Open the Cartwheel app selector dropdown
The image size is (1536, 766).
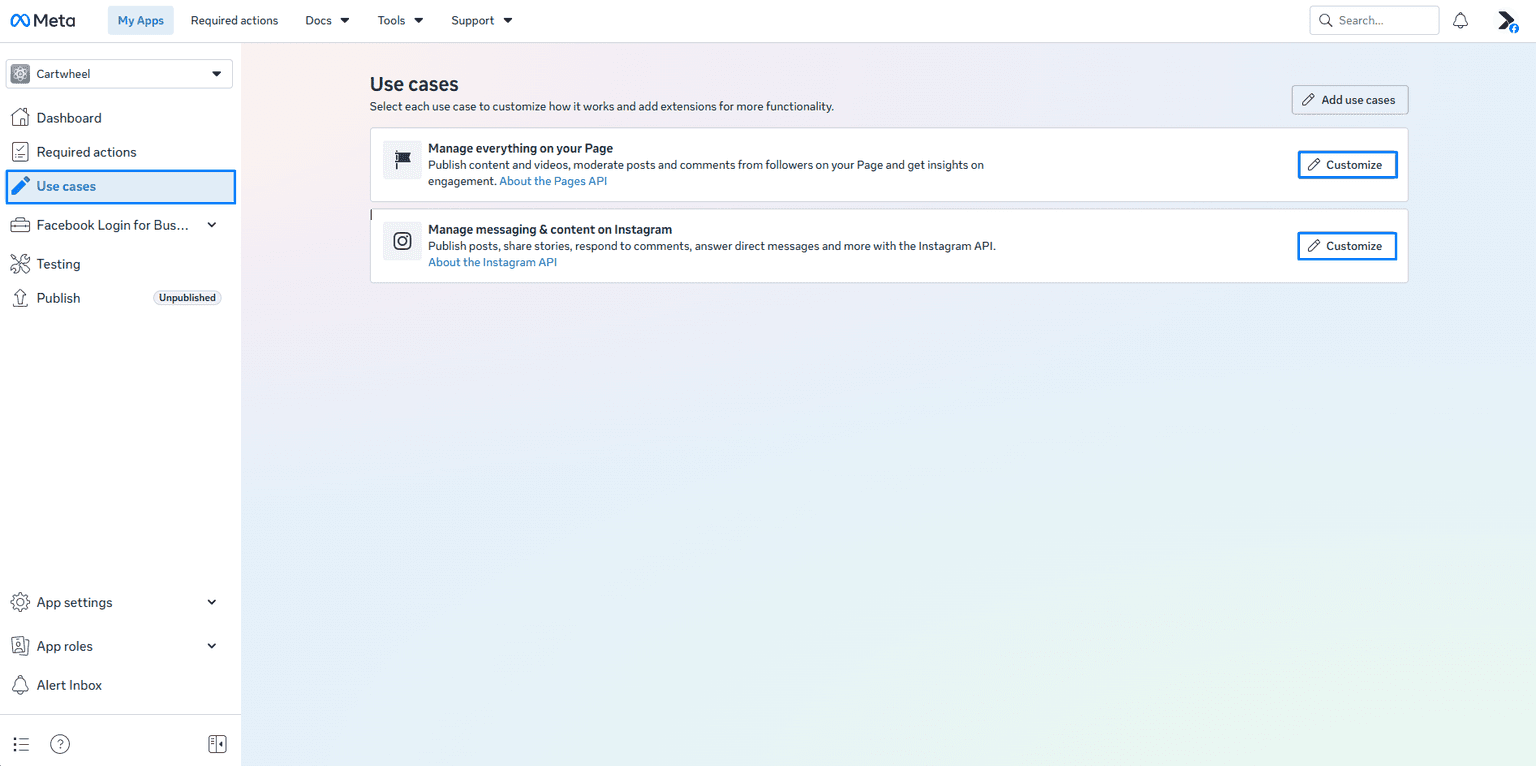(119, 74)
